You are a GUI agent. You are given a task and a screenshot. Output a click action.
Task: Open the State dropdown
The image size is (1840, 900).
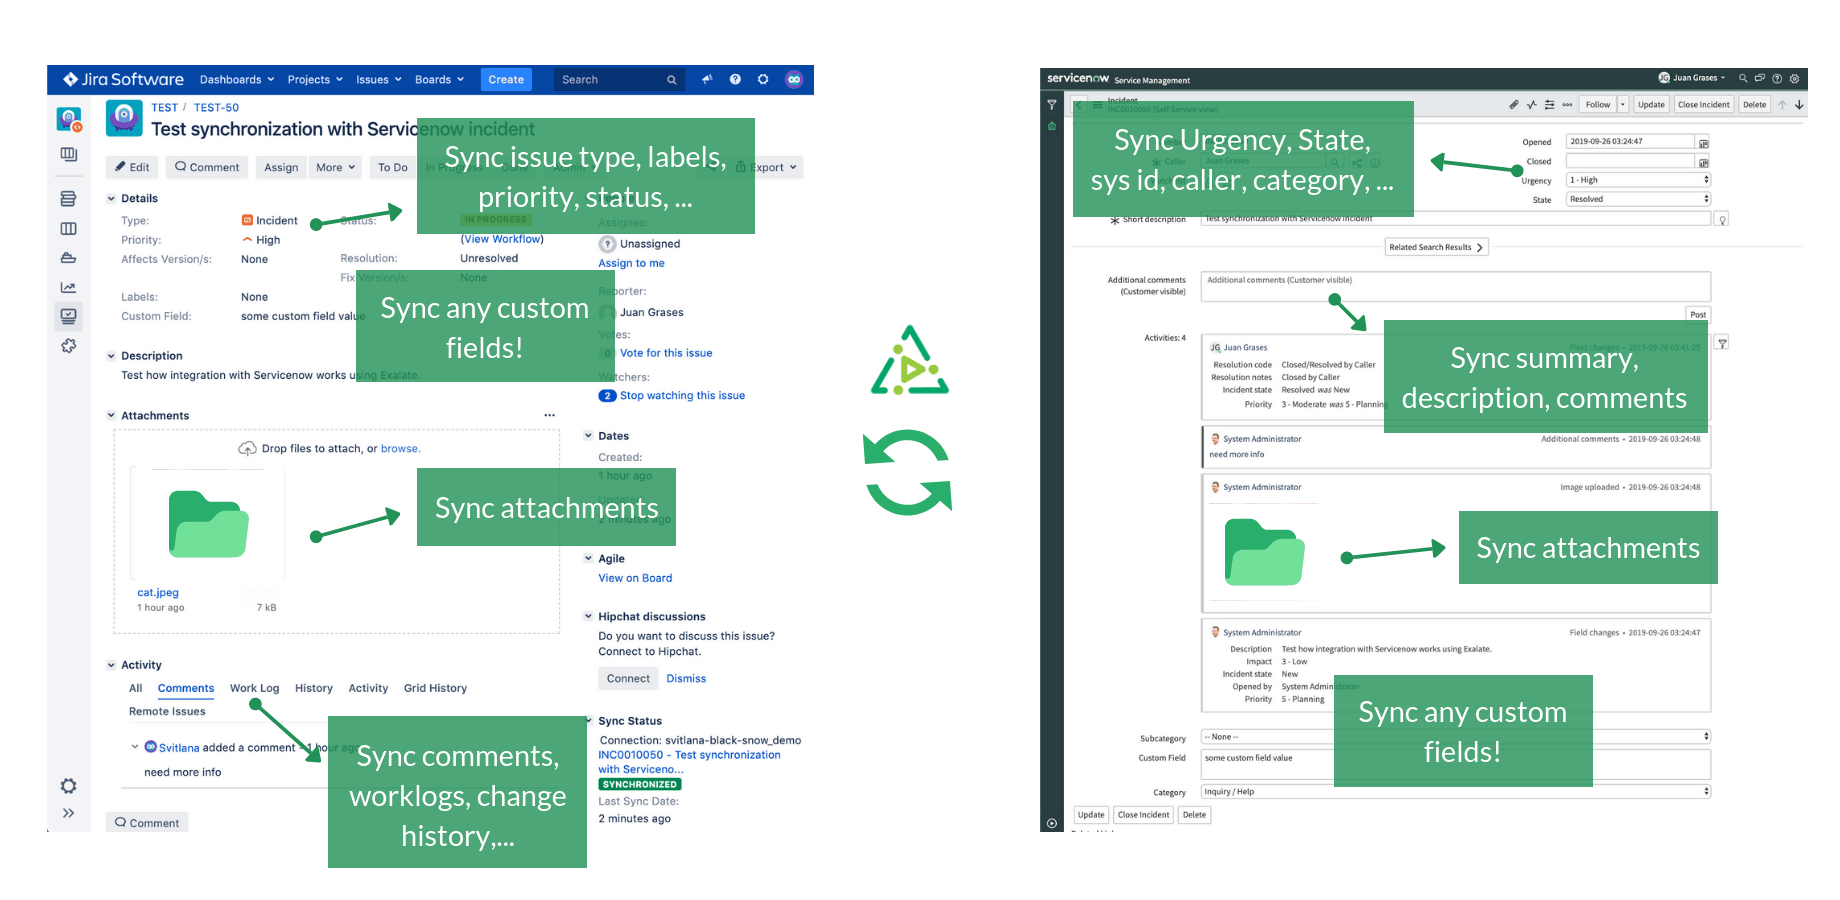(x=1638, y=199)
